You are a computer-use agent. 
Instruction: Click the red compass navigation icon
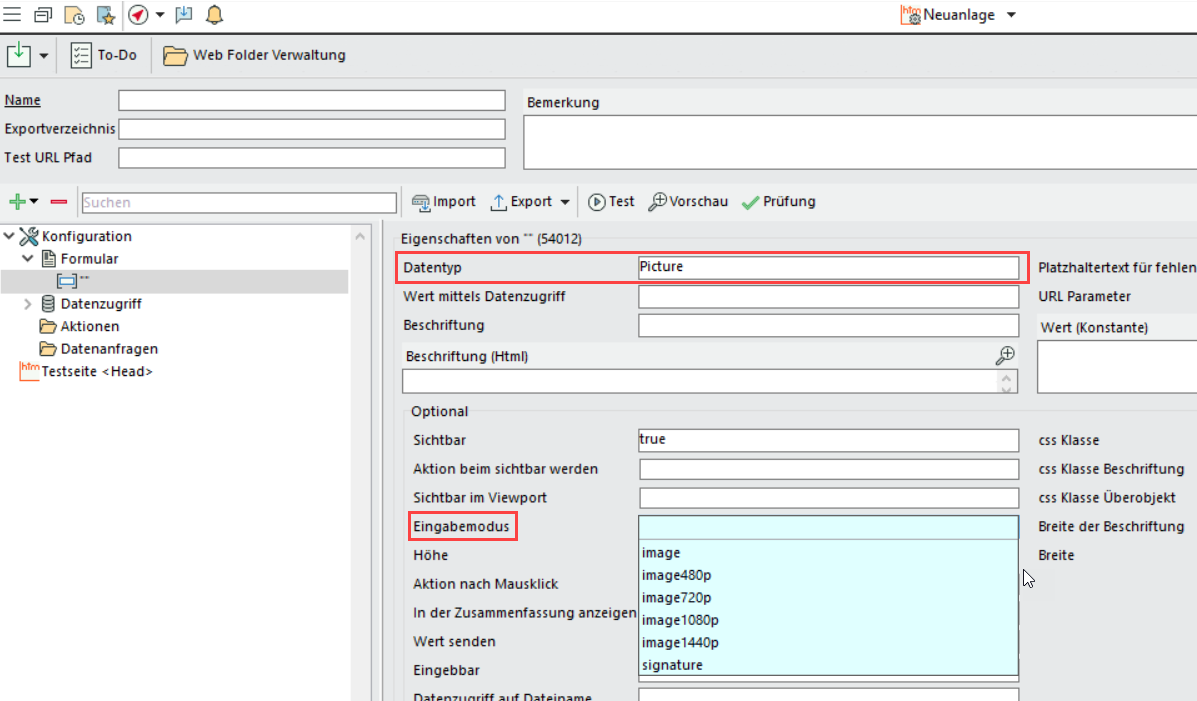(x=138, y=15)
